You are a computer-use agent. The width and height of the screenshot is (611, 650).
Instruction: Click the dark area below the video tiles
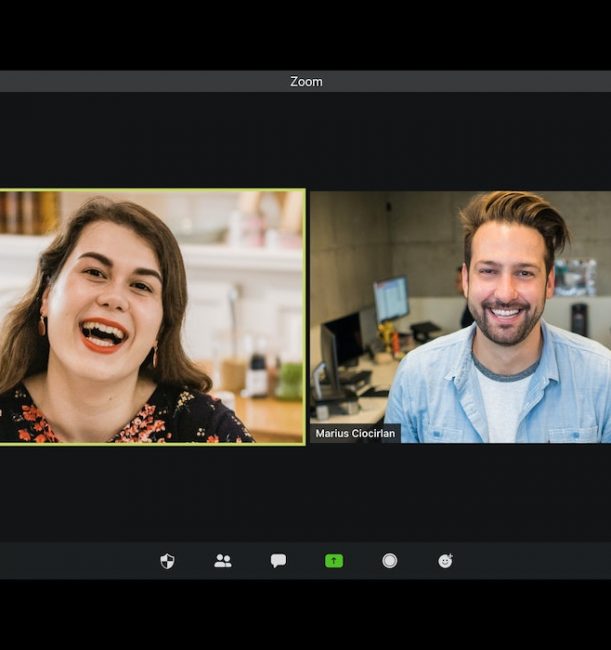pyautogui.click(x=306, y=495)
